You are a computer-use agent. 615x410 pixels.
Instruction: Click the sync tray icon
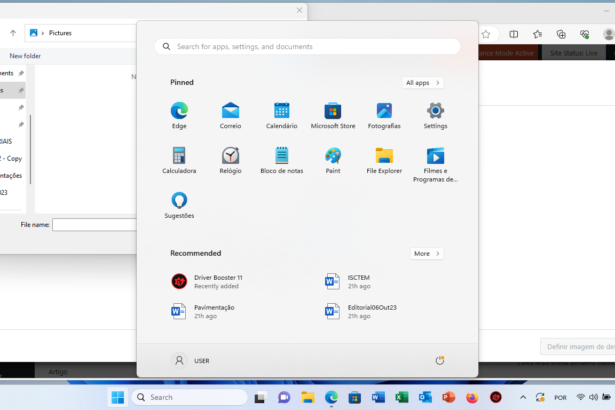coord(540,397)
